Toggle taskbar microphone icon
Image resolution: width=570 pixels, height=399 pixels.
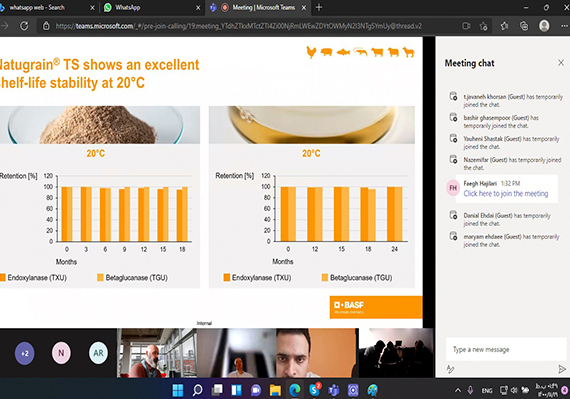(x=470, y=390)
